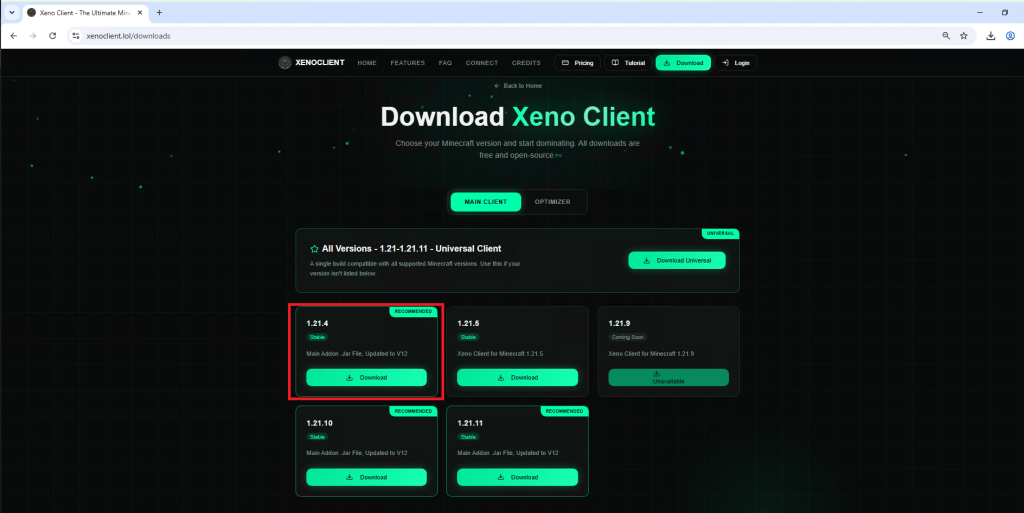Open Chrome downloads tray icon
The height and width of the screenshot is (513, 1024).
pos(991,36)
